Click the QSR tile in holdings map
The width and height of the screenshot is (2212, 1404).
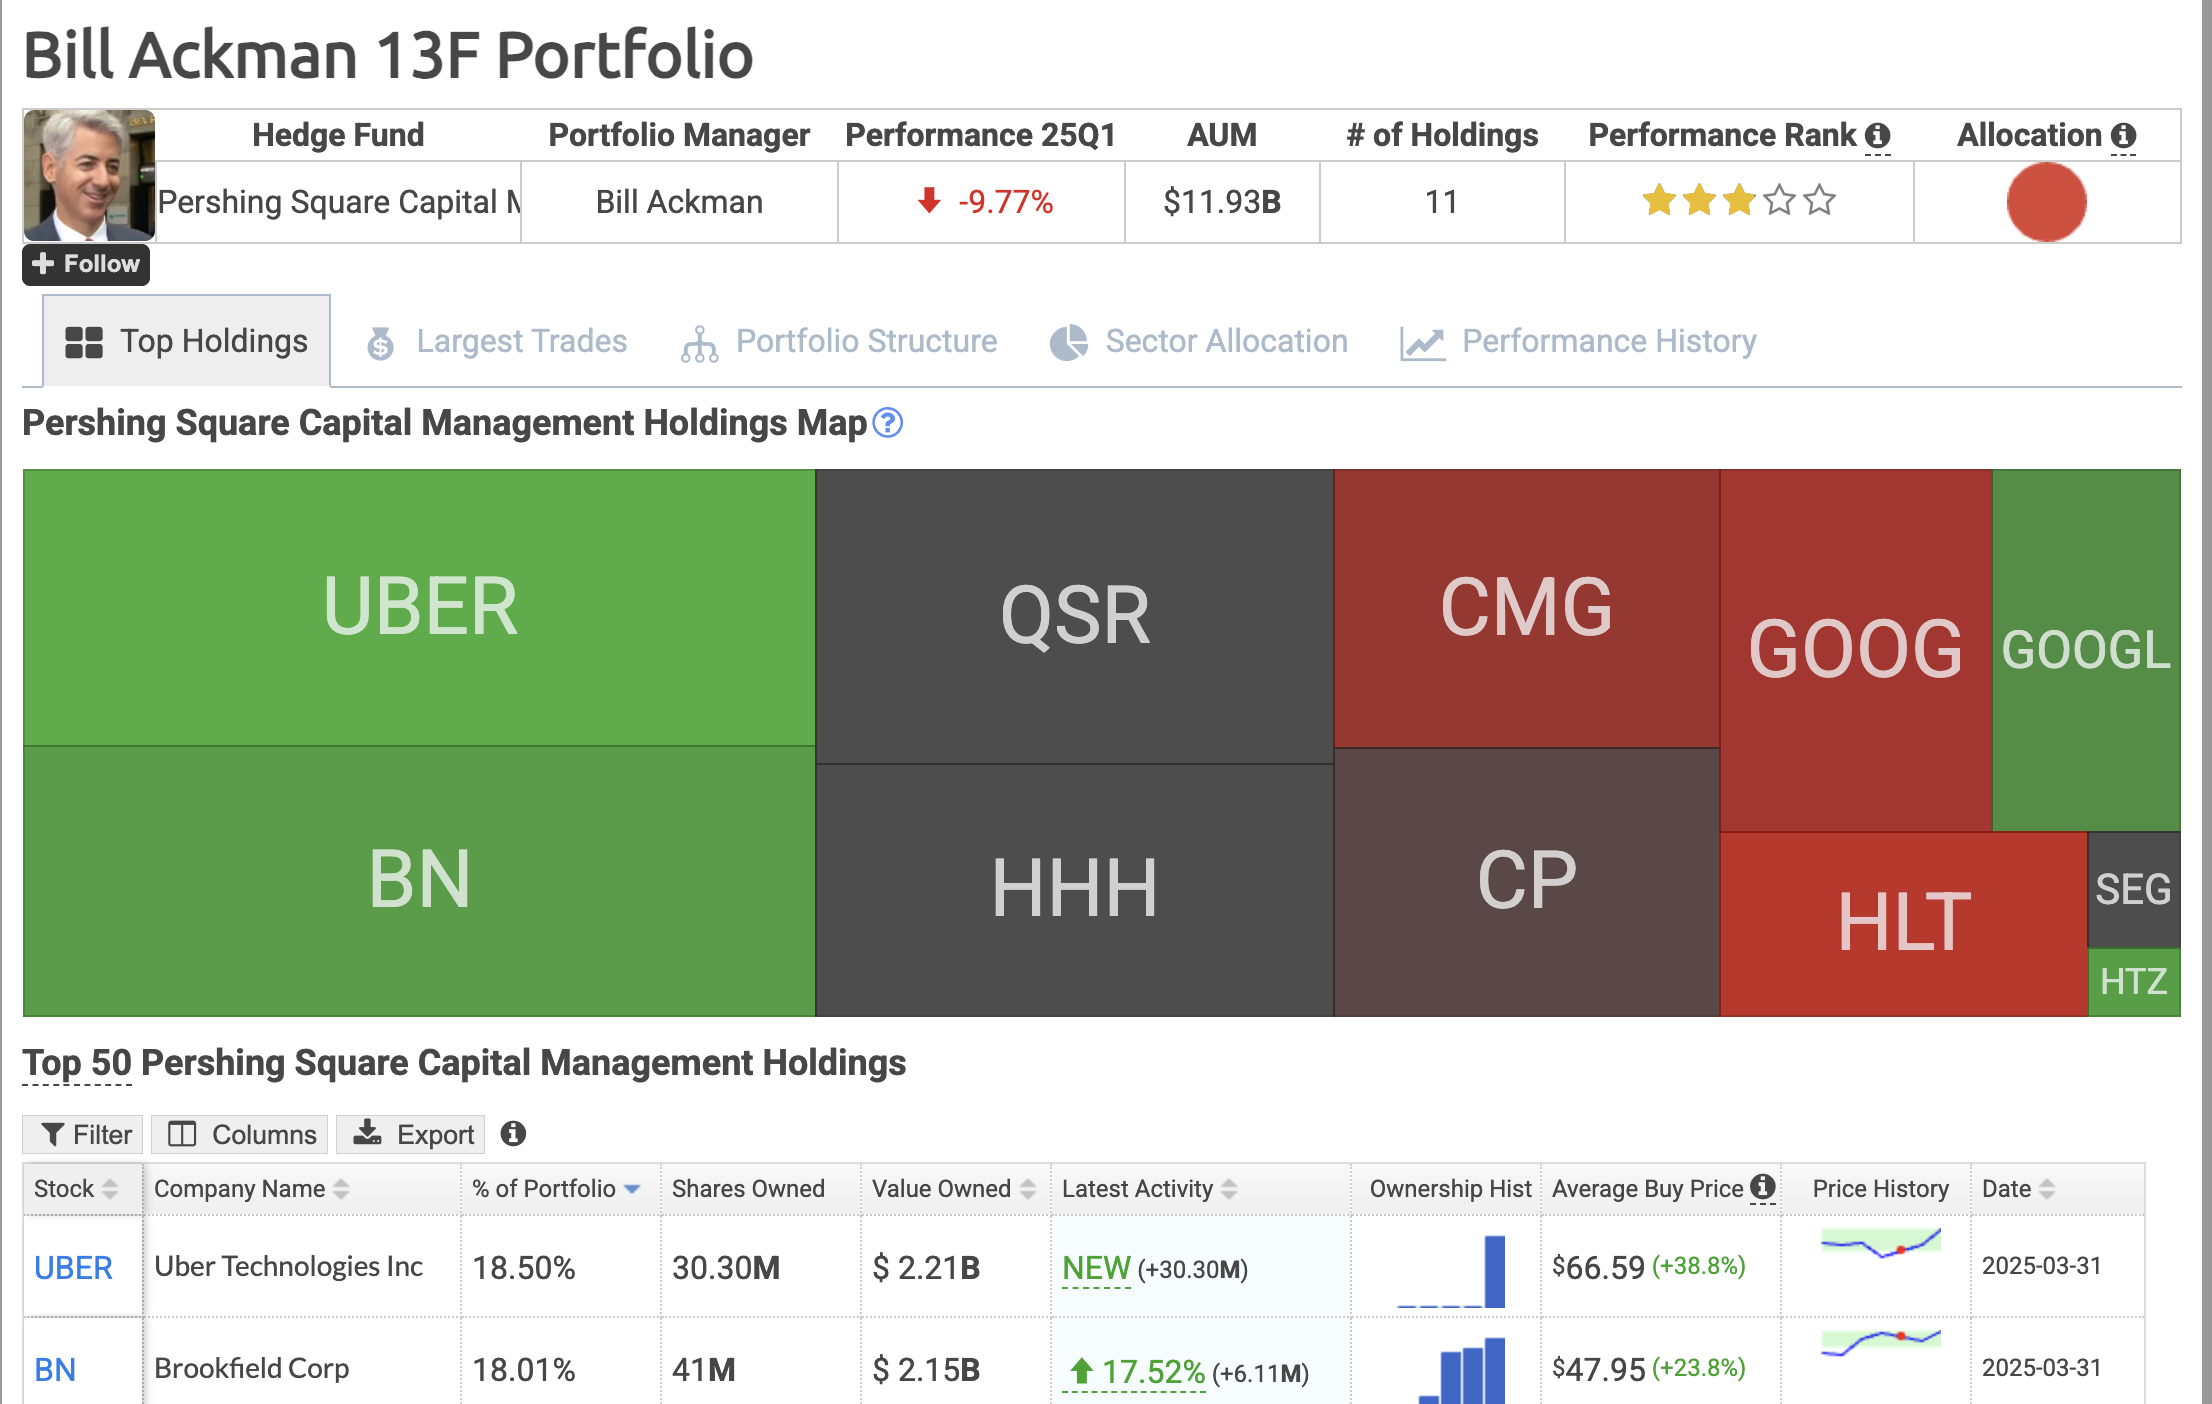[1075, 617]
